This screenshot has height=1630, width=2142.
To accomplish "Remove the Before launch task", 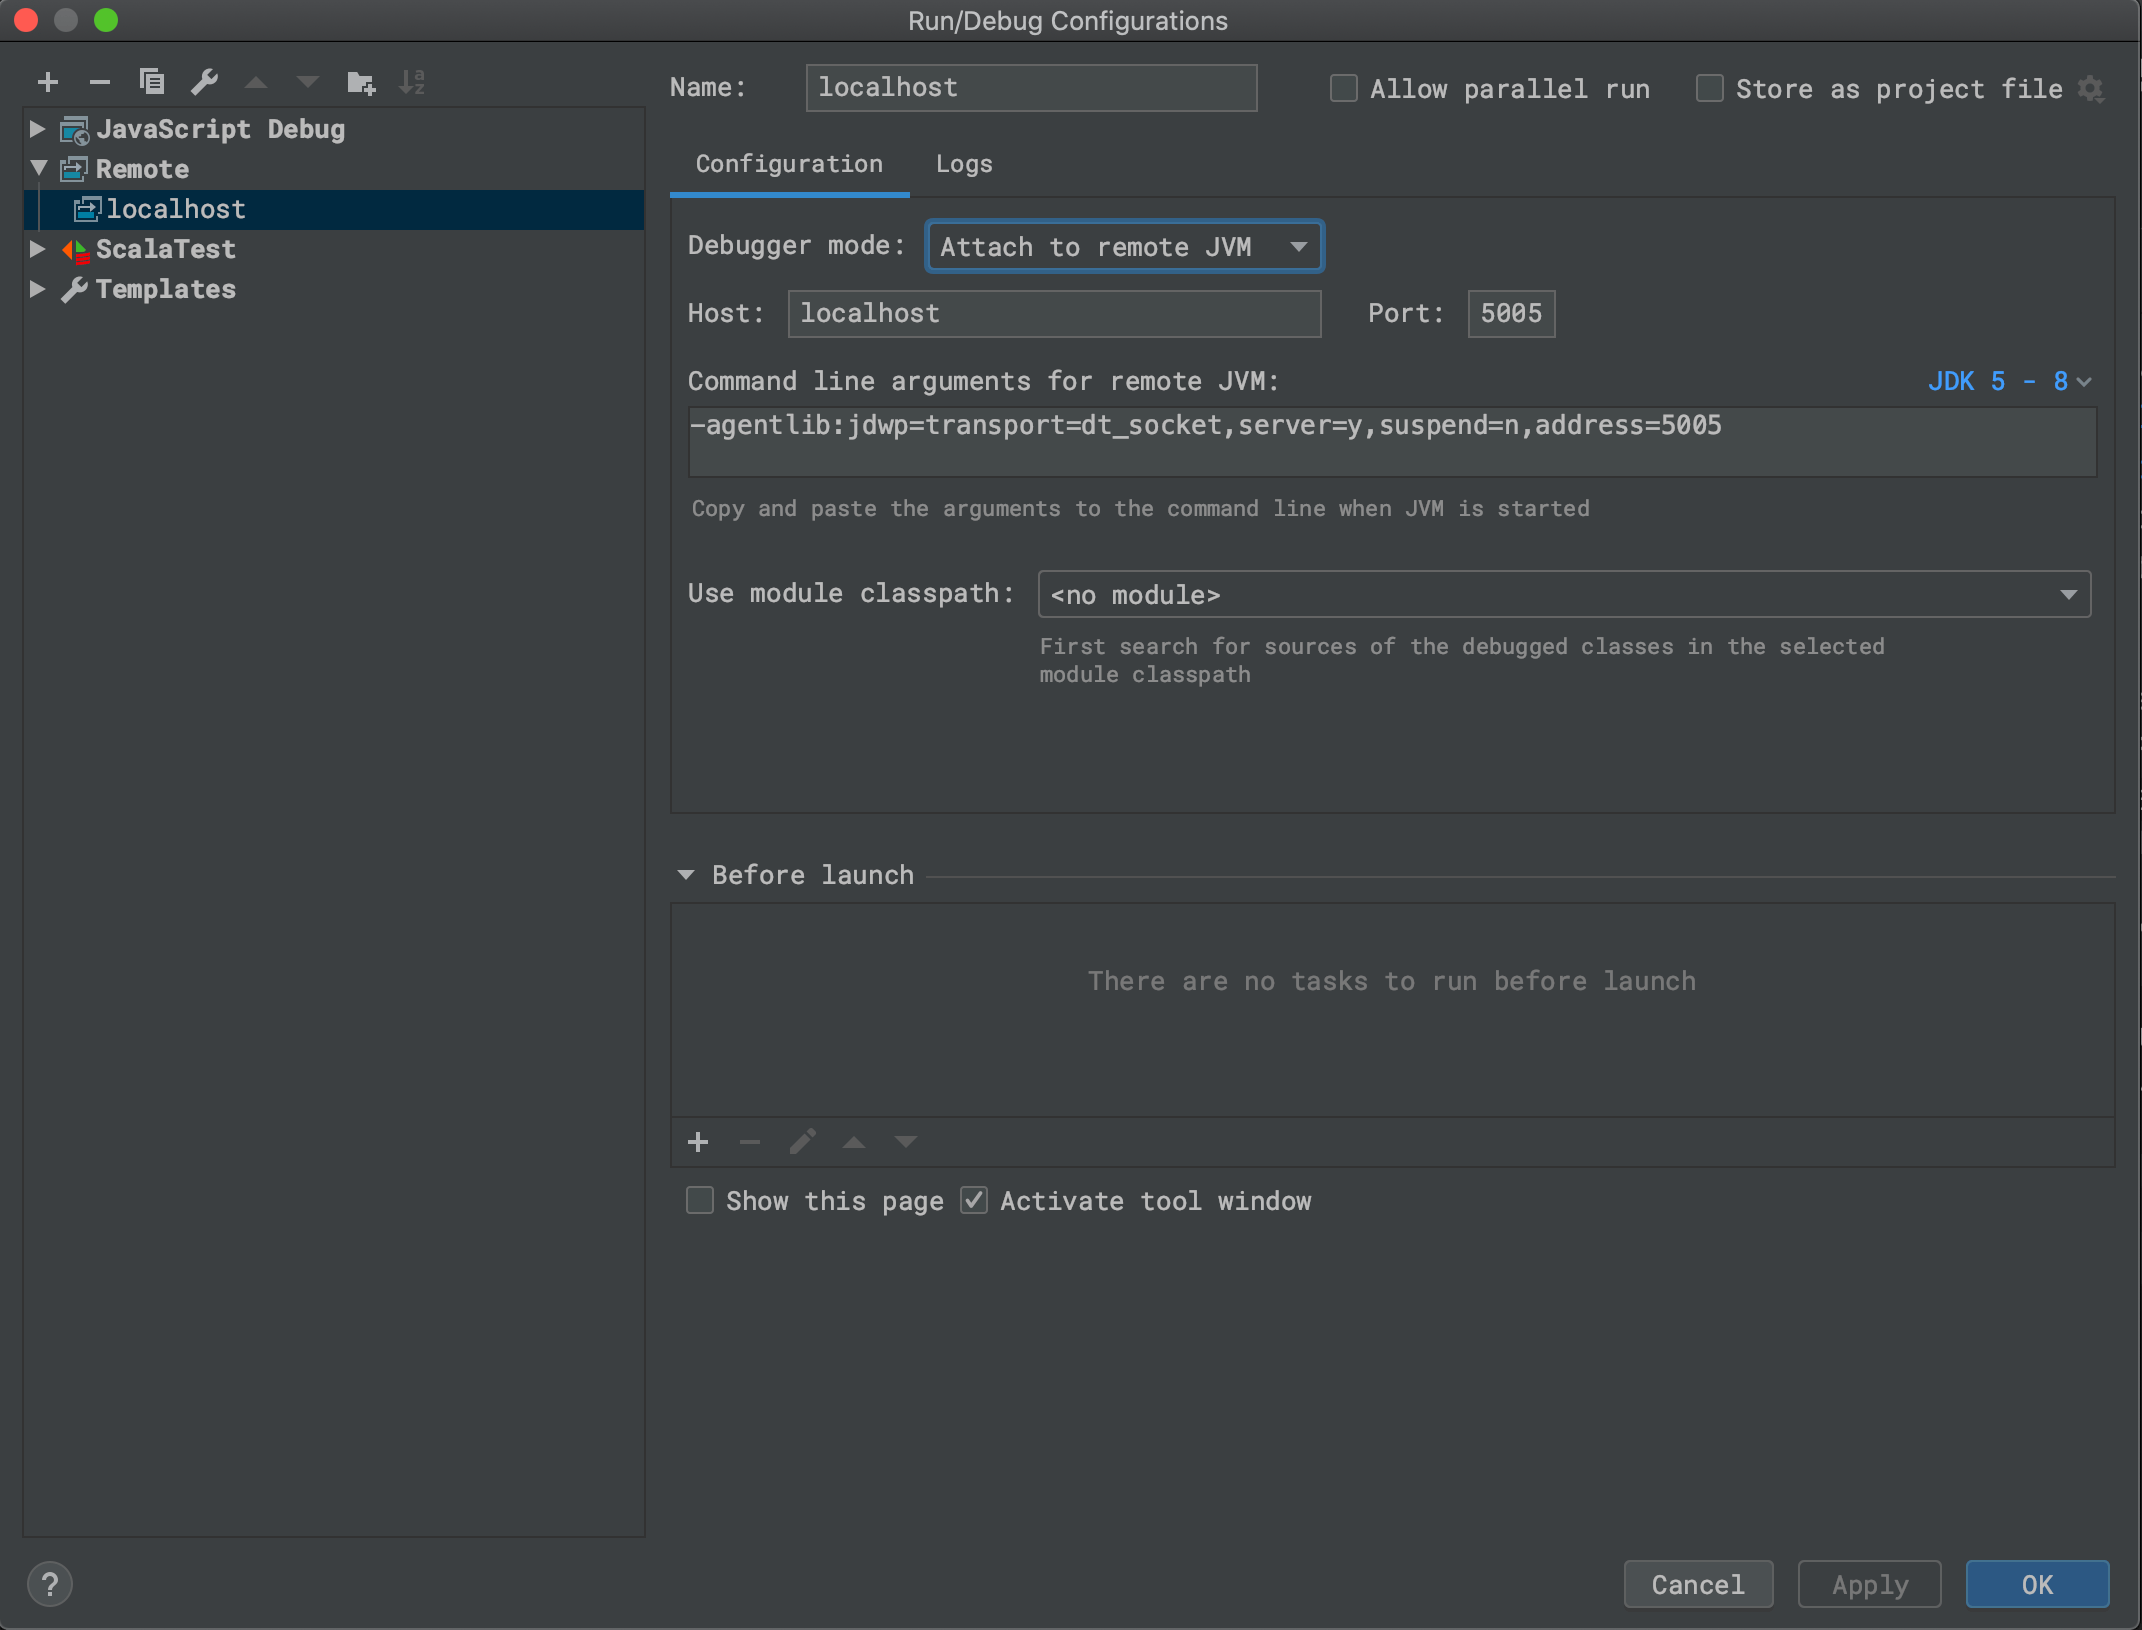I will point(750,1142).
